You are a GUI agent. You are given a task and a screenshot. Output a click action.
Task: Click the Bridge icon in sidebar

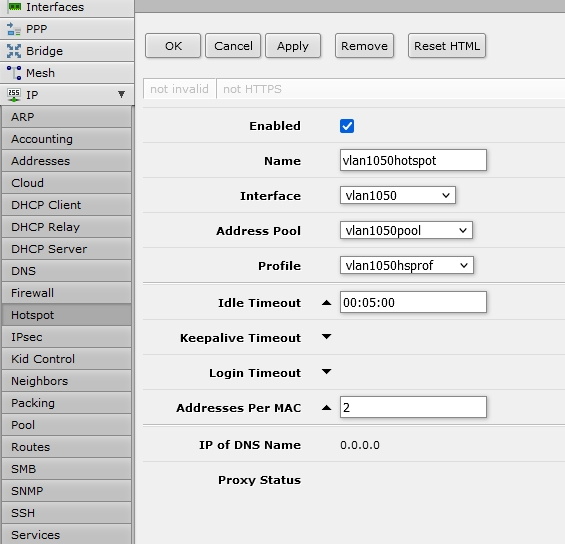coord(14,51)
